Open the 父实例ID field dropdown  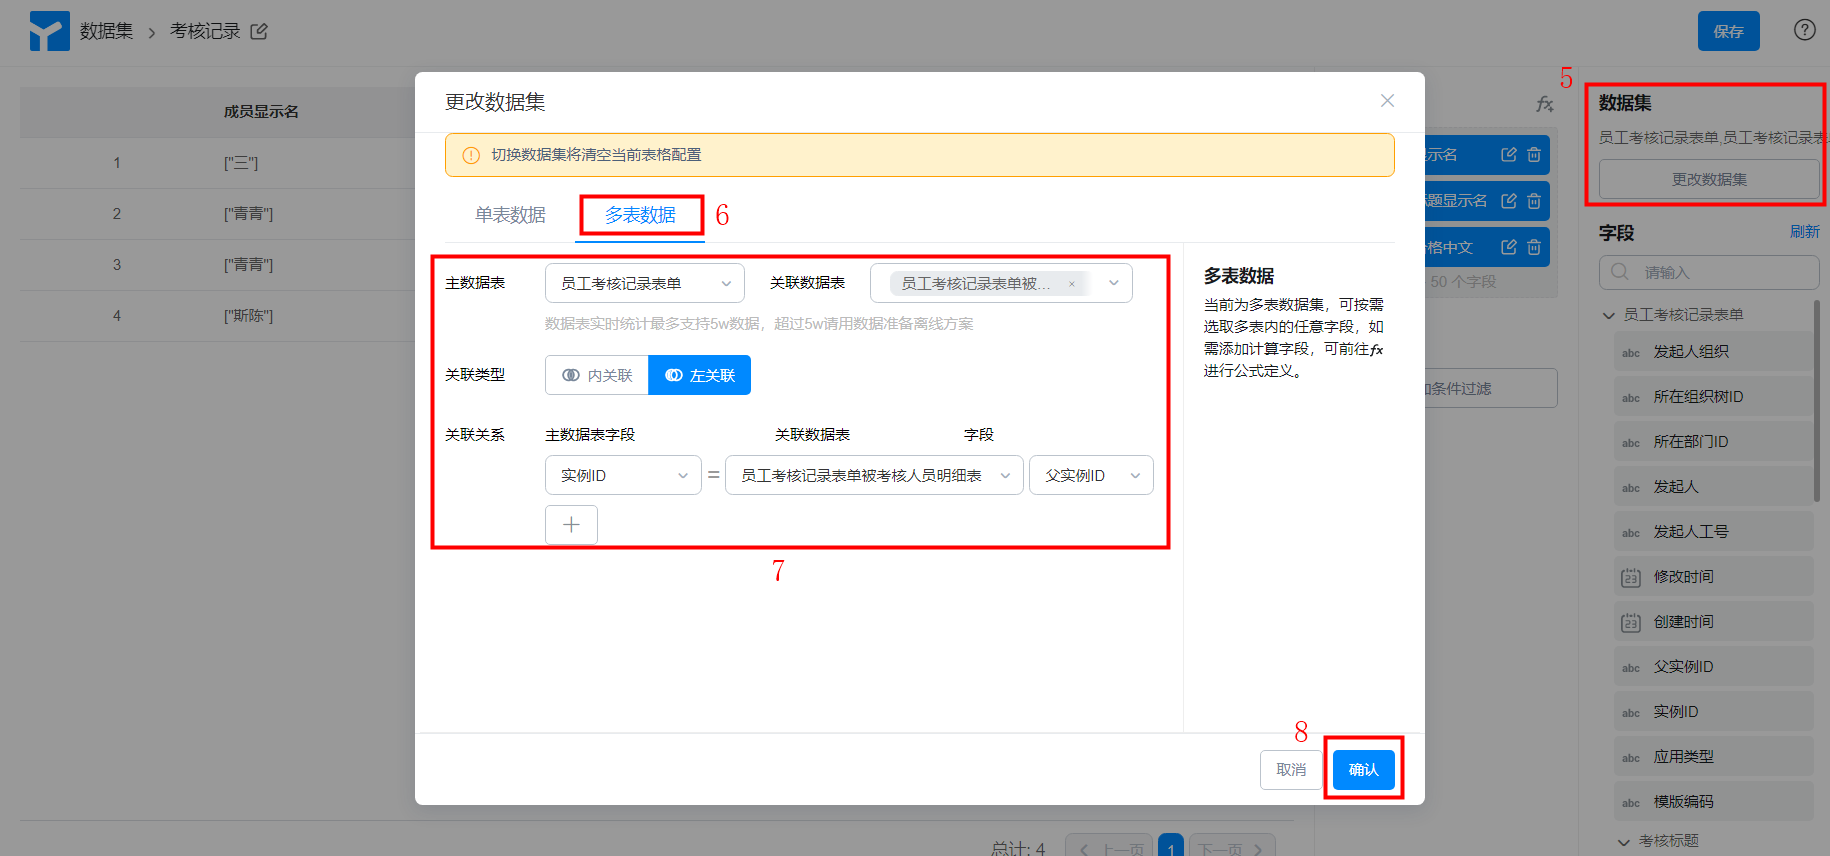click(1090, 476)
